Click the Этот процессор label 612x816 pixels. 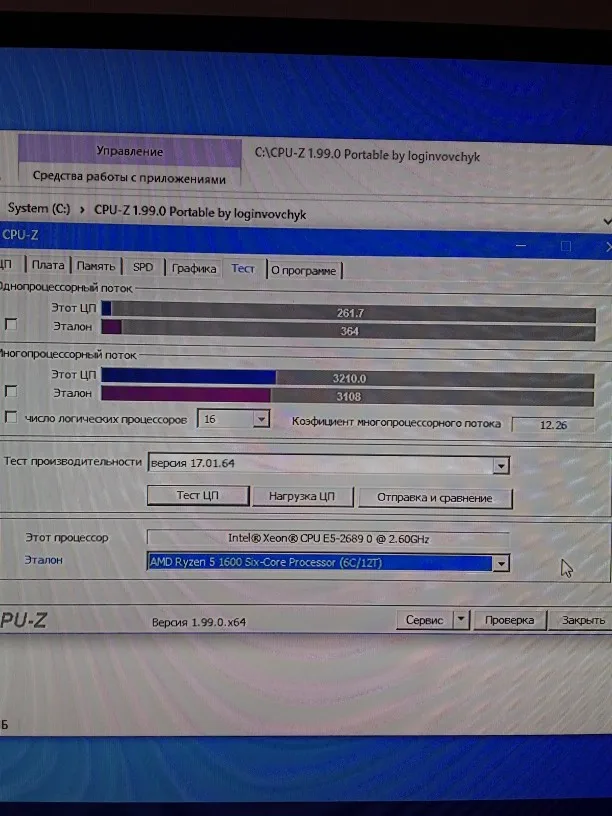click(67, 538)
